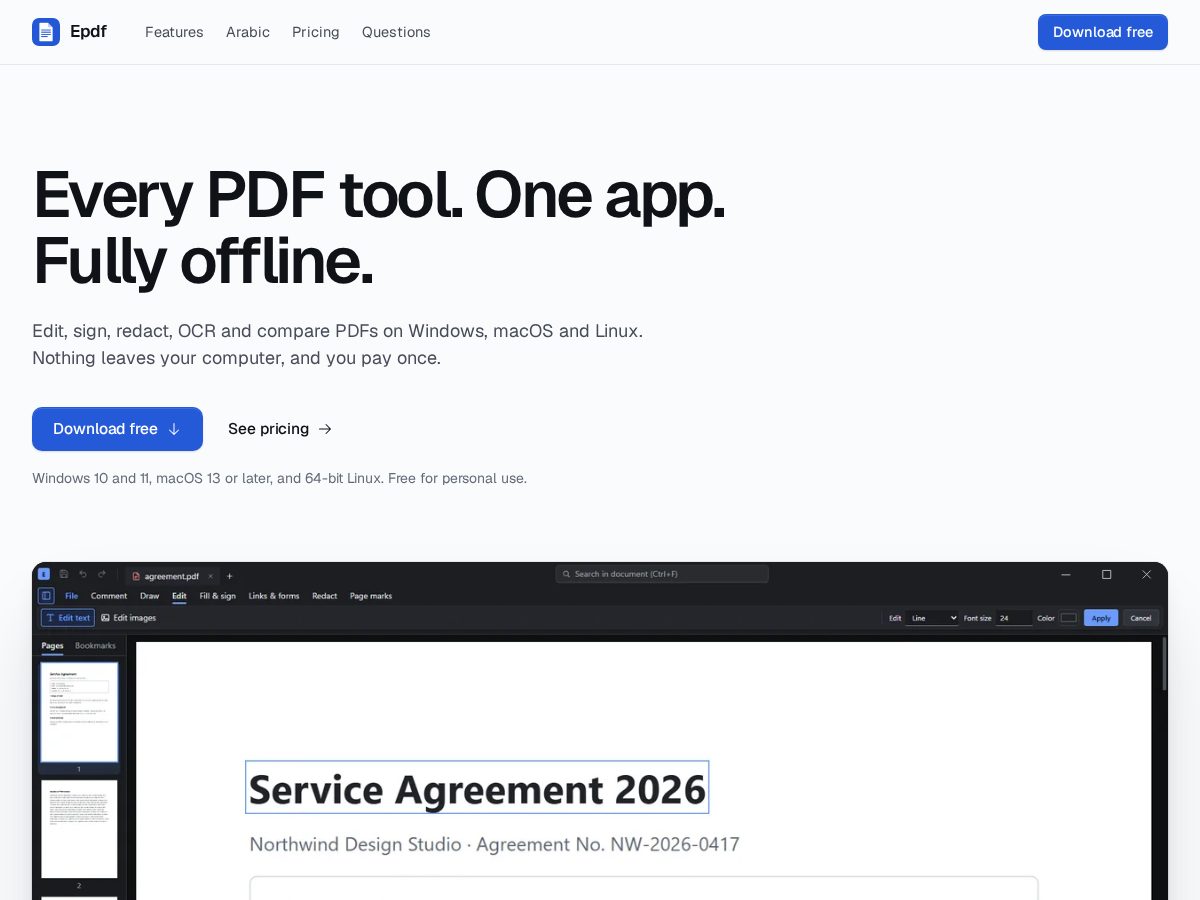
Task: Click the Cancel button
Action: [1141, 618]
